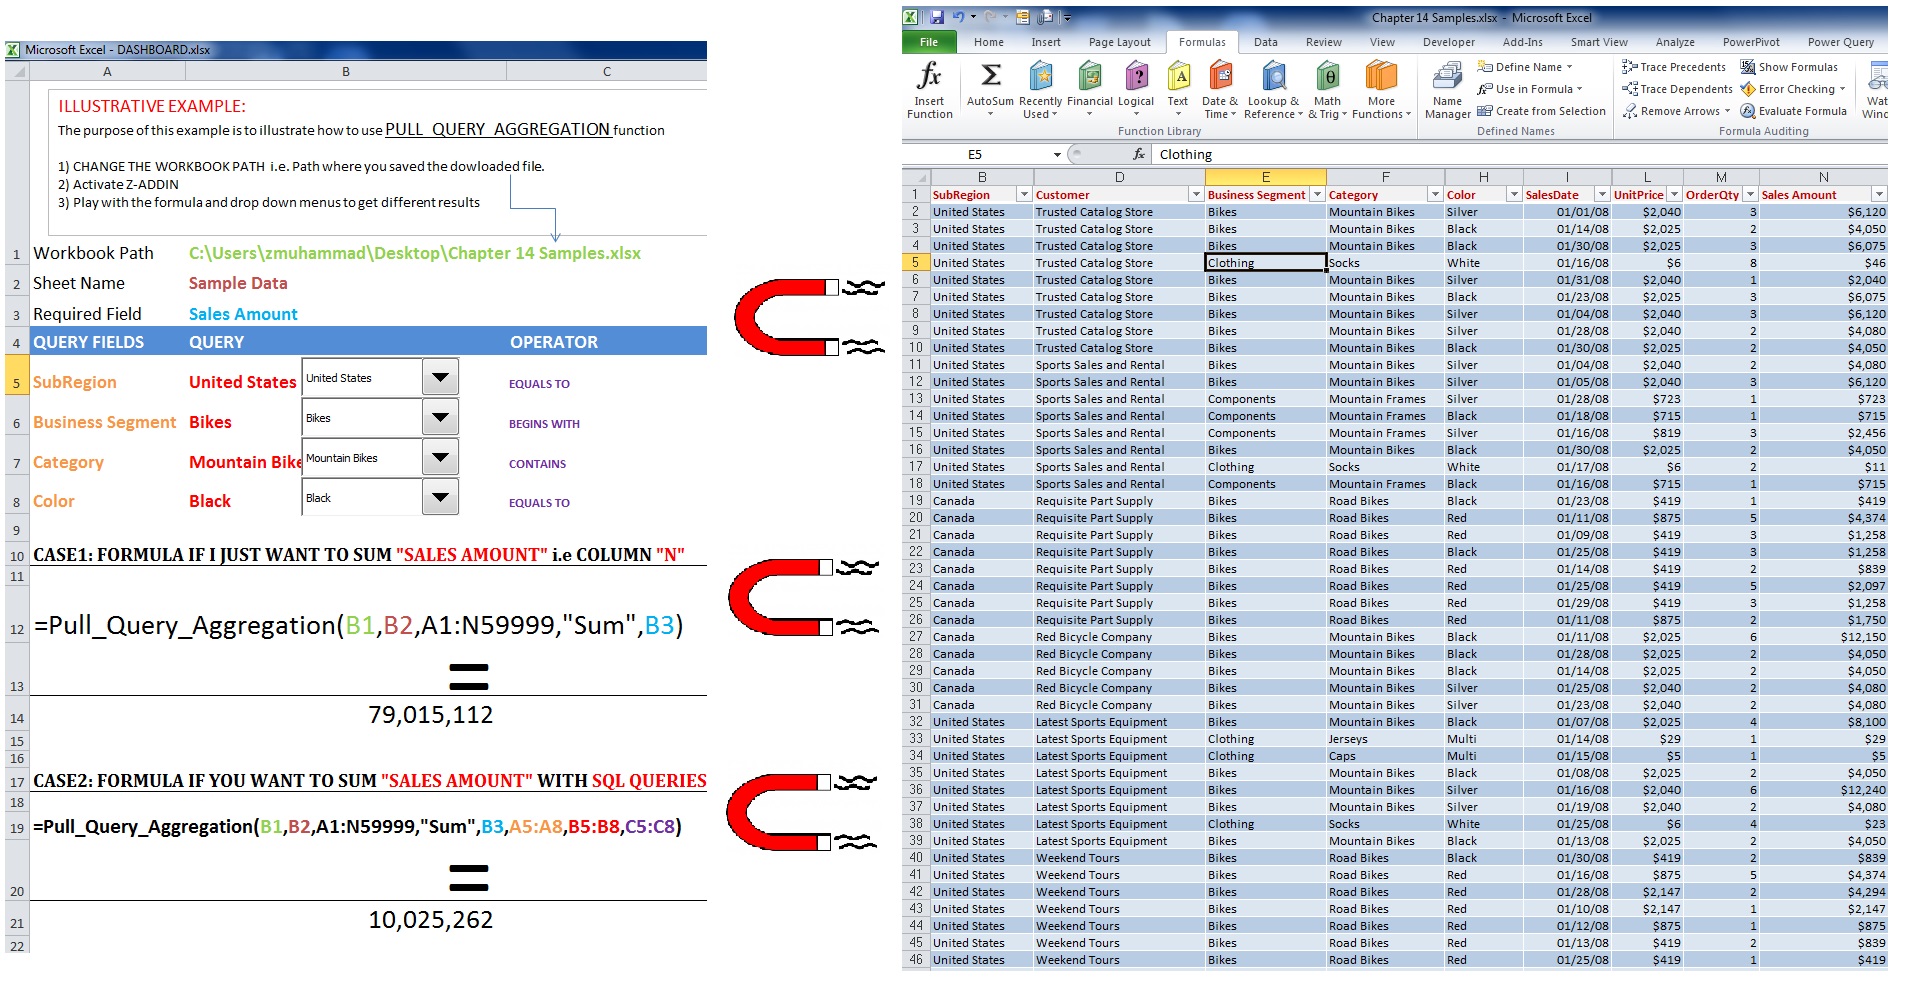This screenshot has height=991, width=1906.
Task: Click the AutoSum sigma icon
Action: pos(990,75)
